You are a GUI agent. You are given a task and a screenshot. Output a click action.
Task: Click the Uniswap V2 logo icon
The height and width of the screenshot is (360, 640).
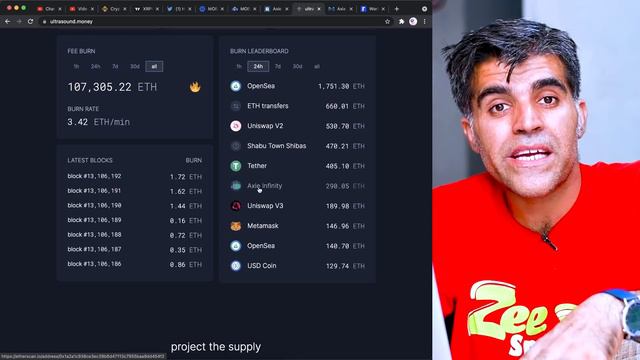(236, 126)
